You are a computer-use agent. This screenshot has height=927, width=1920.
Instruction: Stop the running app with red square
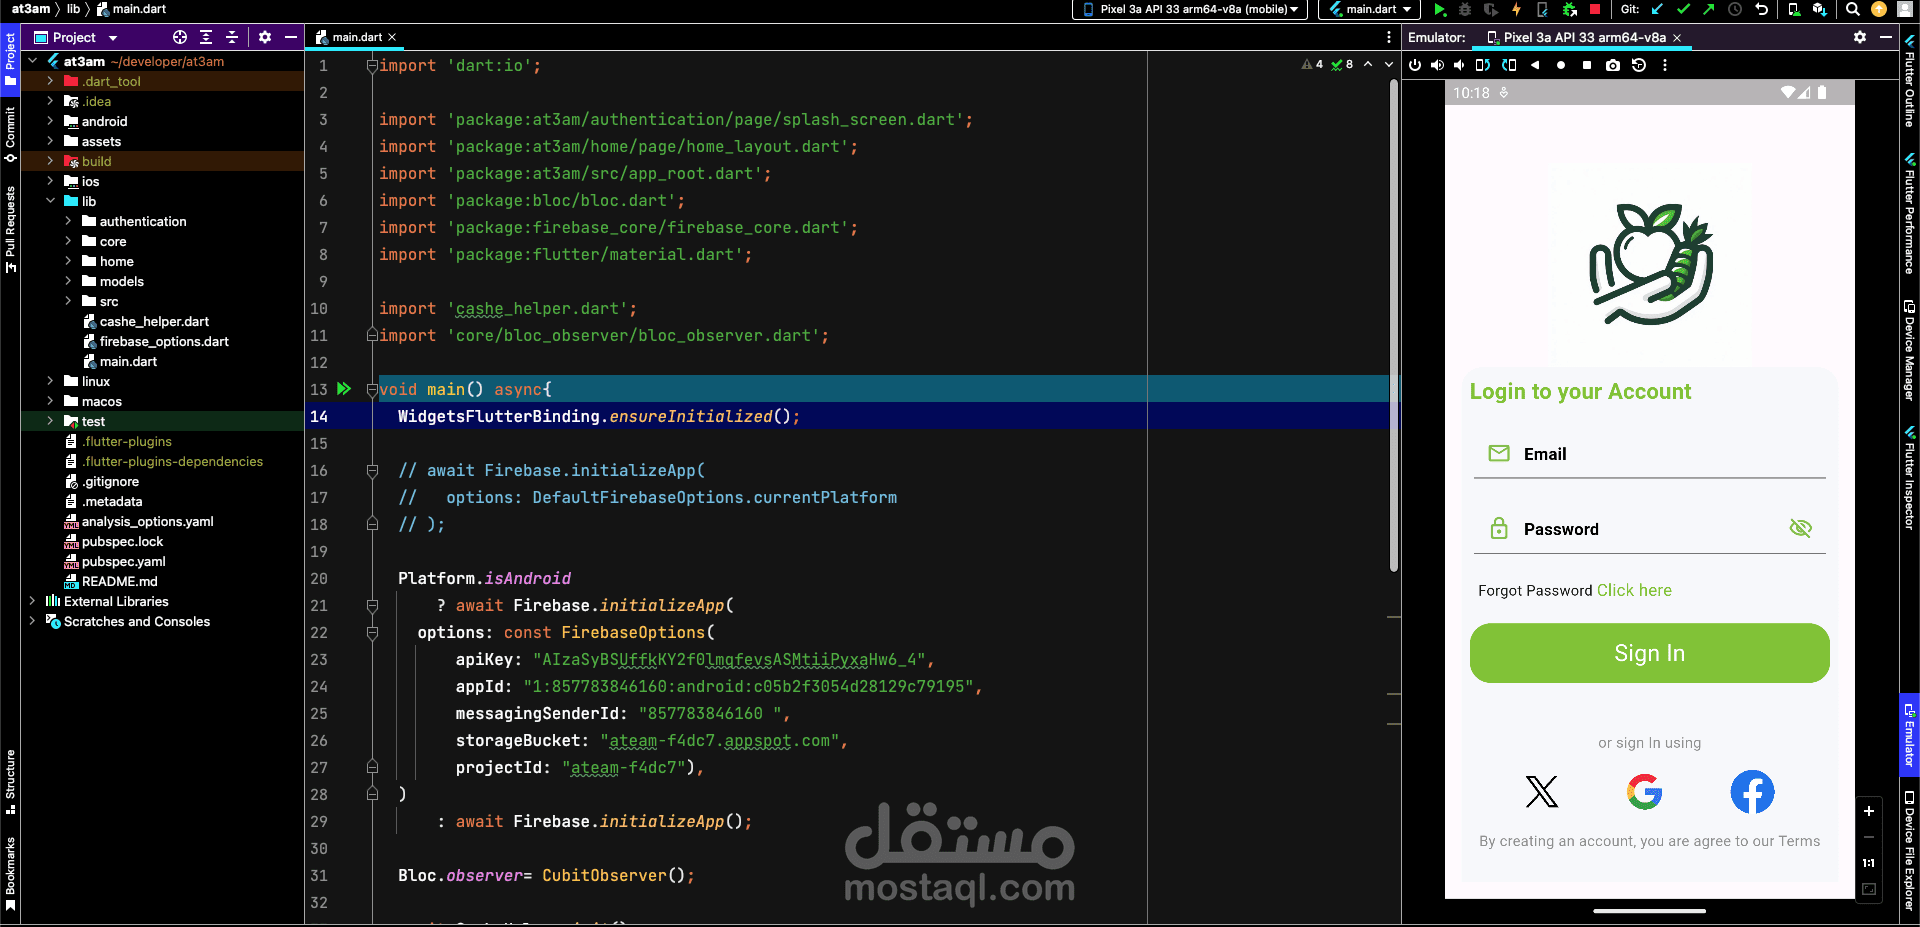tap(1595, 9)
